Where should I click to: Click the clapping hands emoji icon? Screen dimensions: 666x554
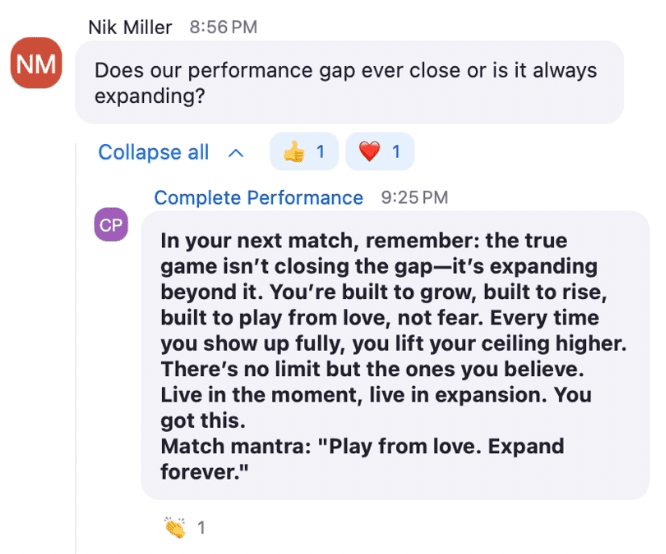click(x=175, y=528)
